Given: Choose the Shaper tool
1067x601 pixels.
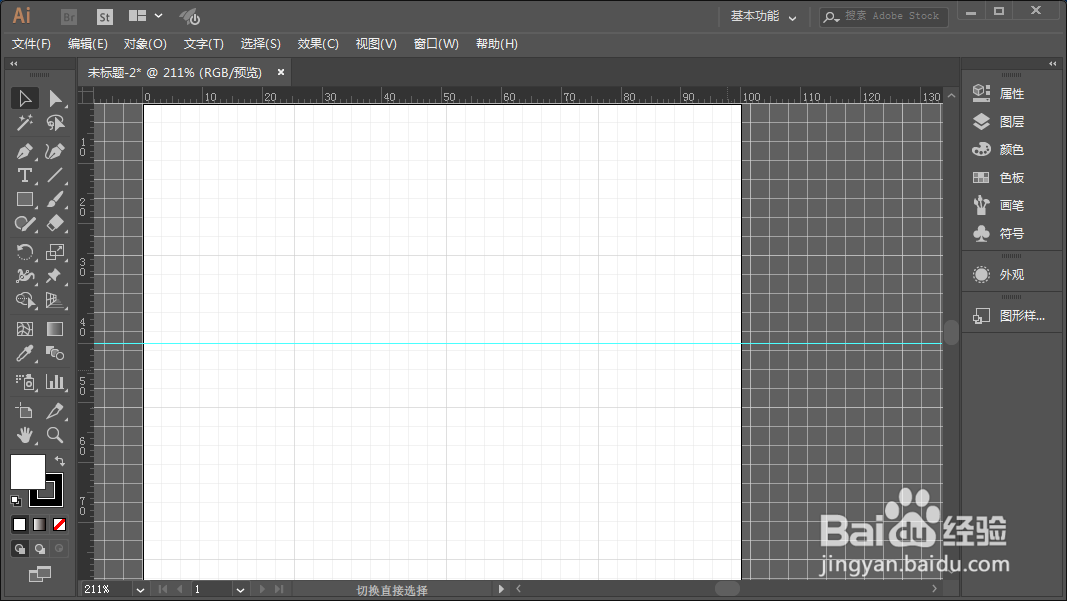Looking at the screenshot, I should (x=25, y=224).
